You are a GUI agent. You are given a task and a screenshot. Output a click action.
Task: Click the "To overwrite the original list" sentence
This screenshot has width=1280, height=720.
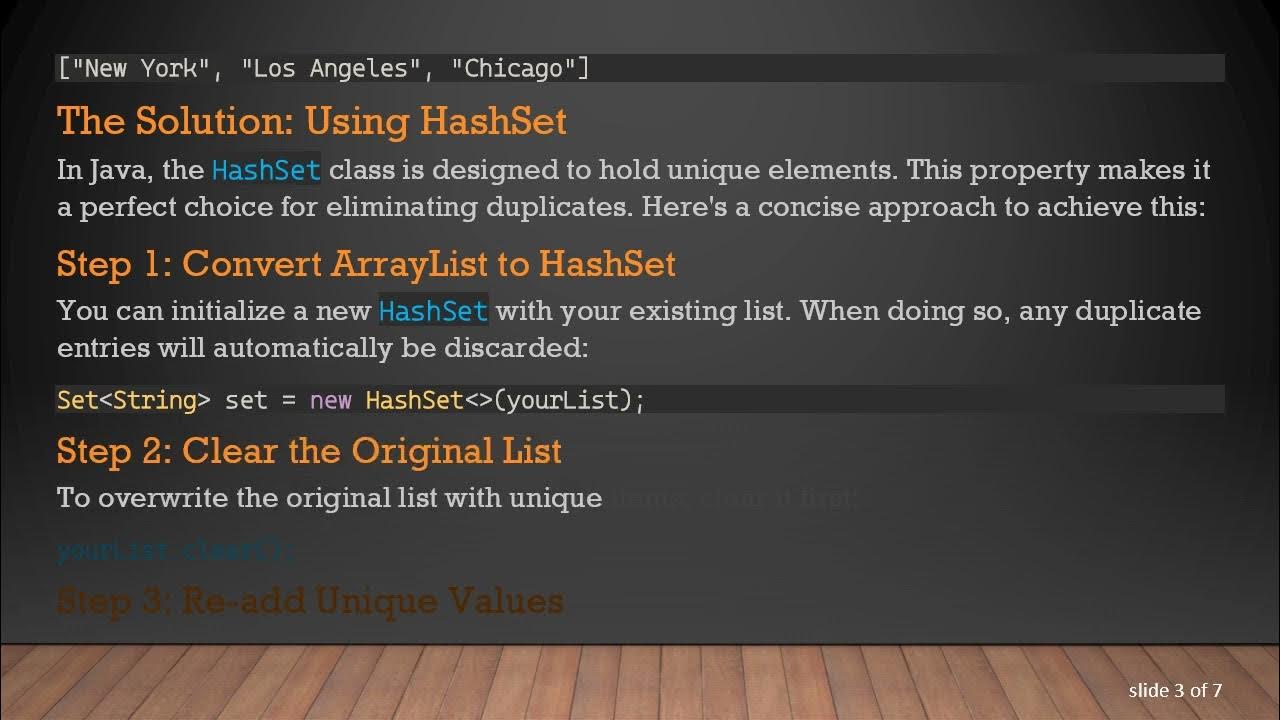click(x=330, y=497)
